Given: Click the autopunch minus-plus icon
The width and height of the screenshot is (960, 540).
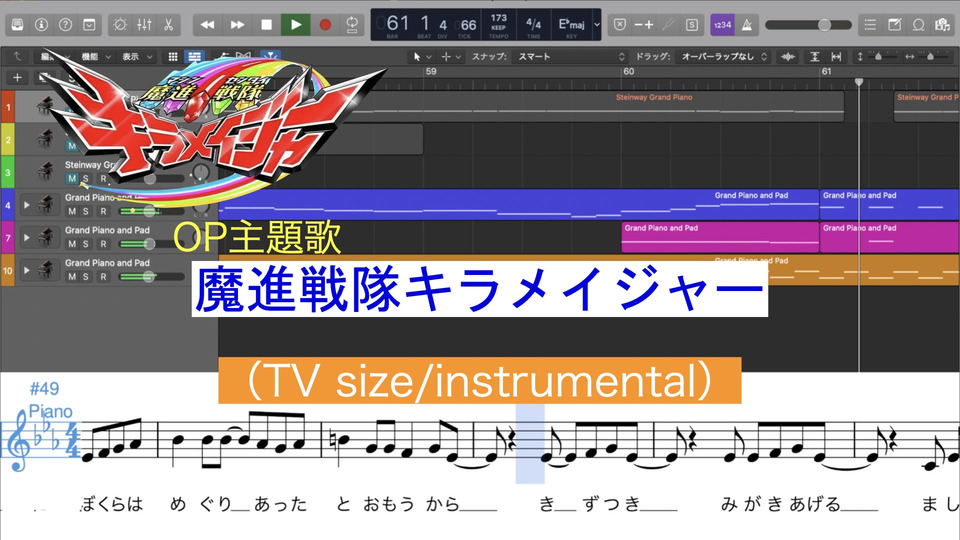Looking at the screenshot, I should pyautogui.click(x=643, y=24).
